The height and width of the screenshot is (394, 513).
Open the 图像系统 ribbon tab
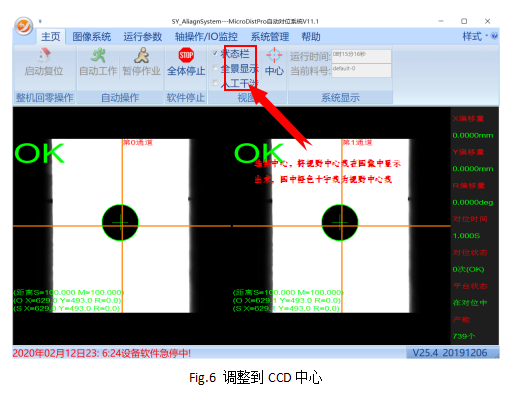tap(92, 37)
